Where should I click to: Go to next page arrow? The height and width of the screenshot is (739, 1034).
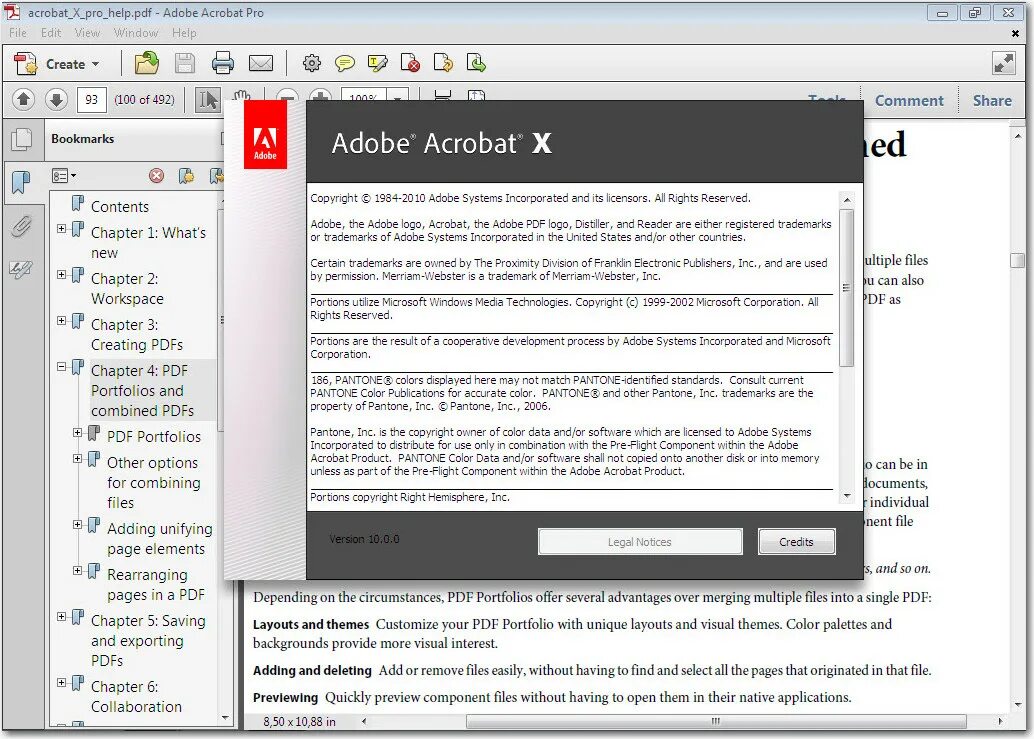pos(57,100)
